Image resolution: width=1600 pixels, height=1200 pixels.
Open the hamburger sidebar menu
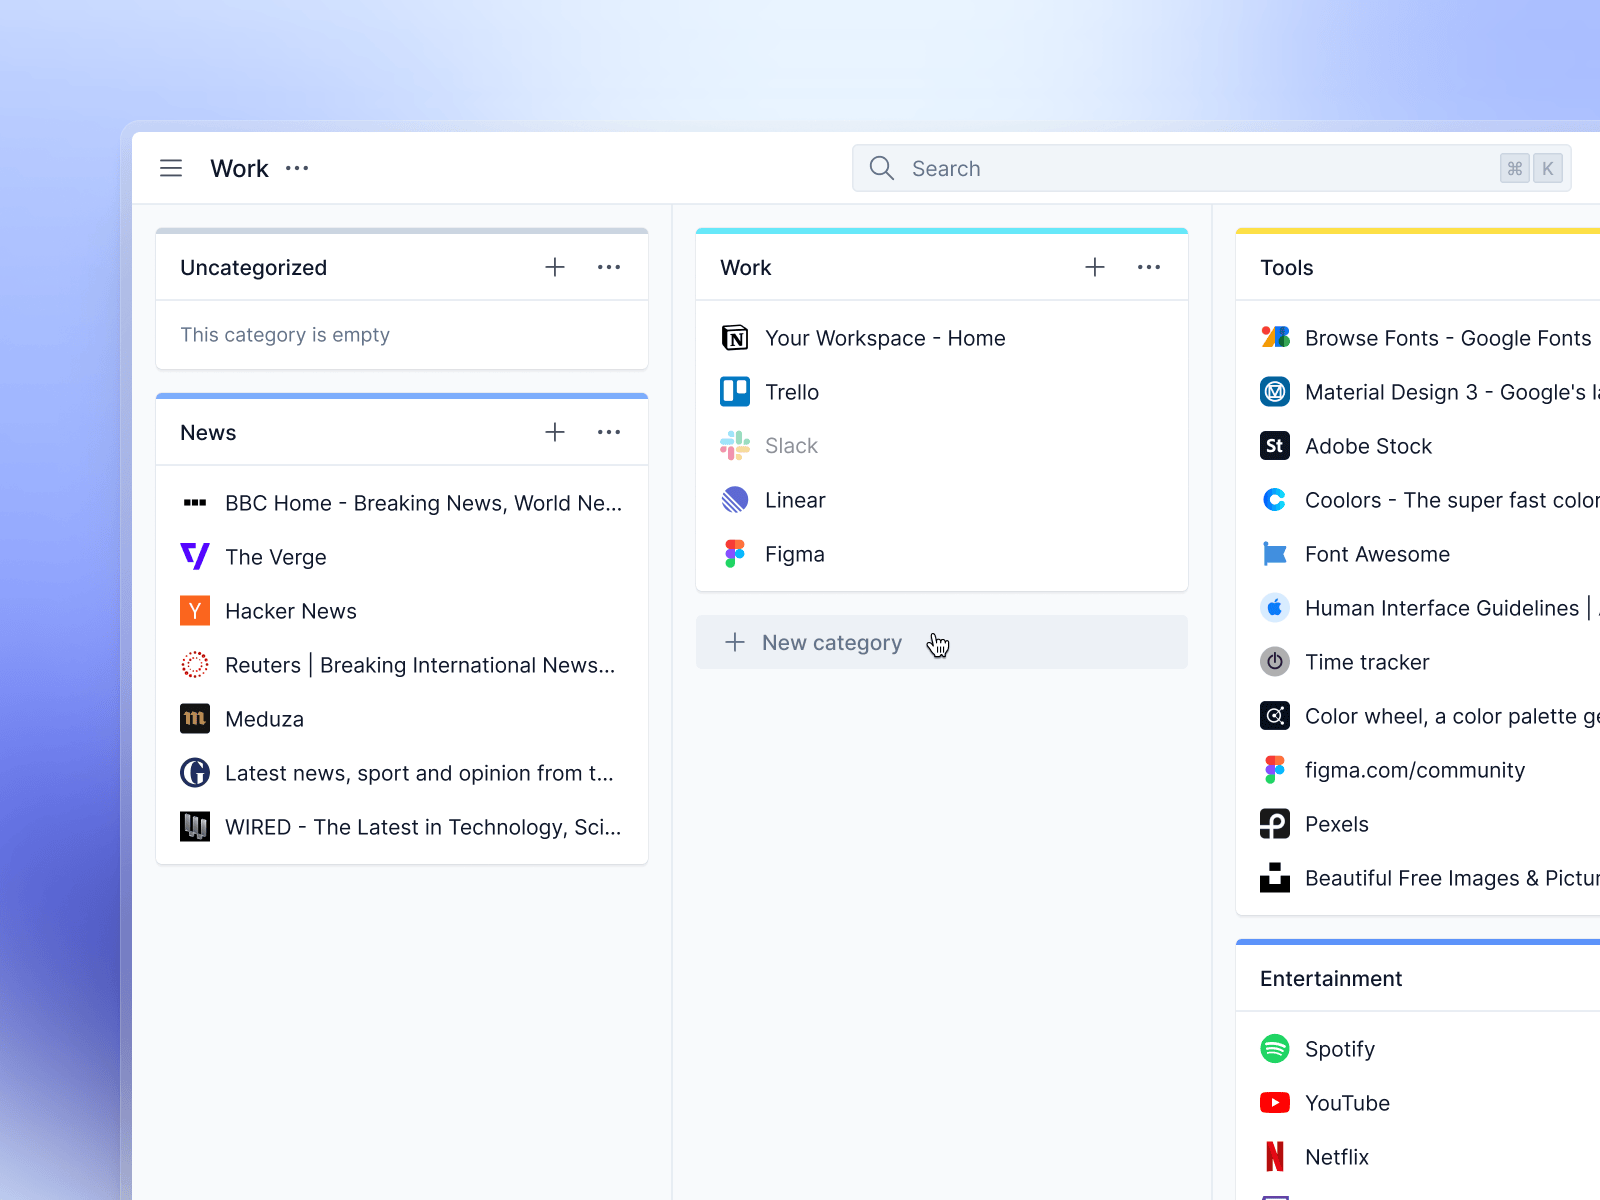click(x=171, y=168)
